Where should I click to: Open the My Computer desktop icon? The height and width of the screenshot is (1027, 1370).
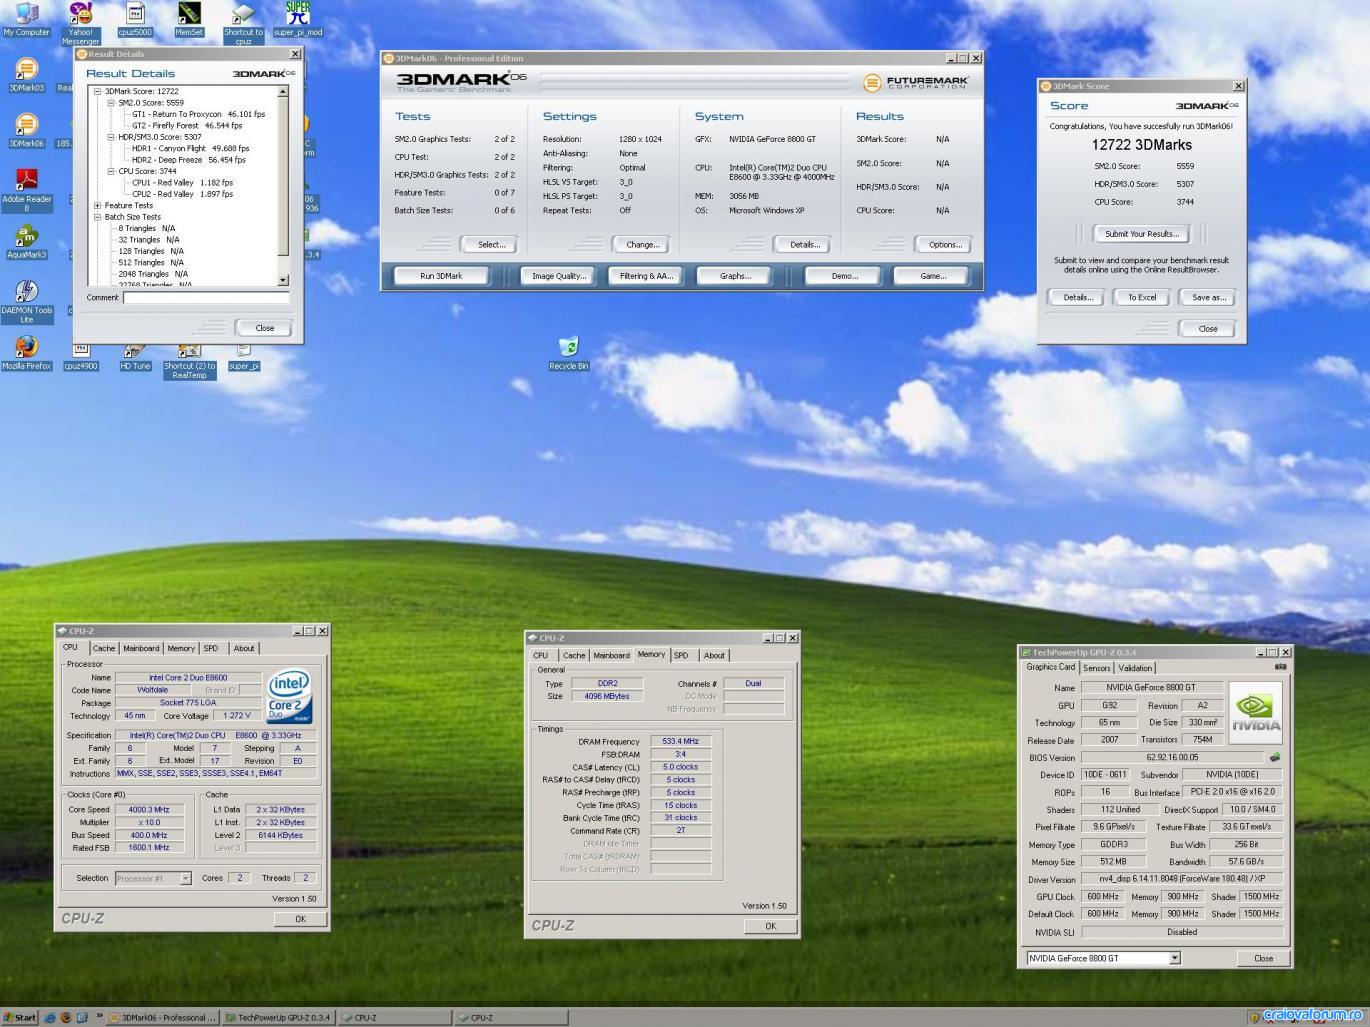pyautogui.click(x=26, y=19)
